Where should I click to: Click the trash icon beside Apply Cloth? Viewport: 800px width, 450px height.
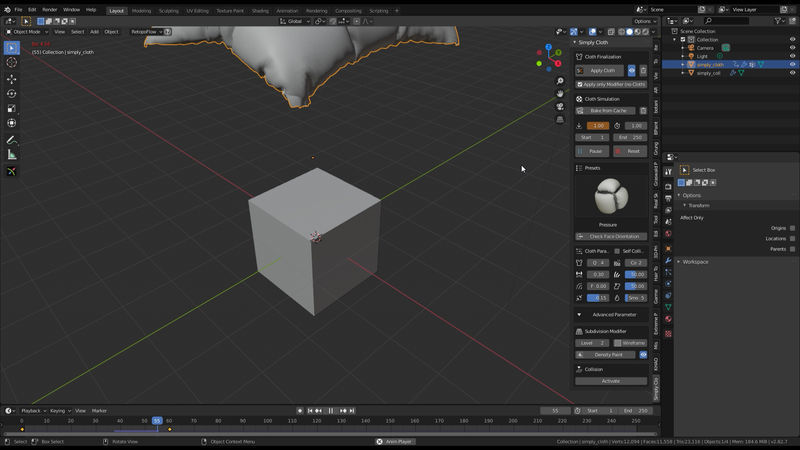[643, 70]
